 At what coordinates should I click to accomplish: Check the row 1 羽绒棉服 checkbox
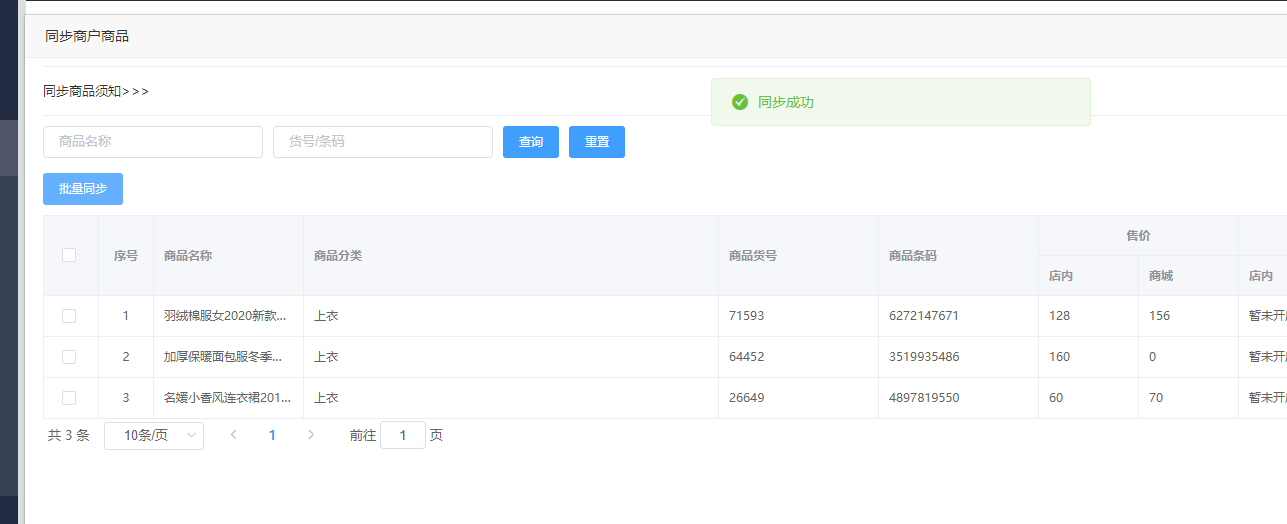(x=69, y=316)
